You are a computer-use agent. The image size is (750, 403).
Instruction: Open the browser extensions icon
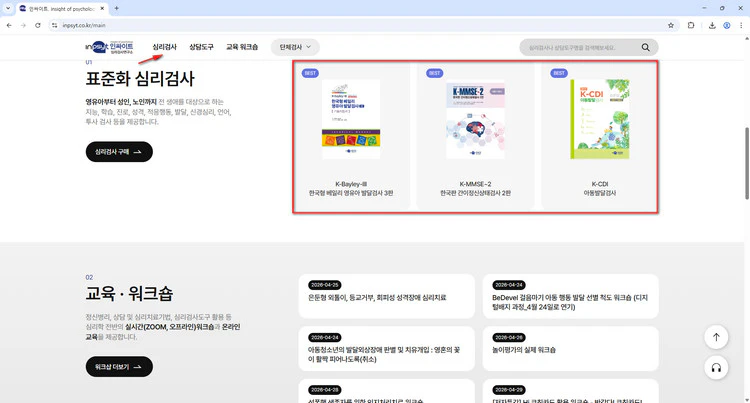pyautogui.click(x=691, y=25)
